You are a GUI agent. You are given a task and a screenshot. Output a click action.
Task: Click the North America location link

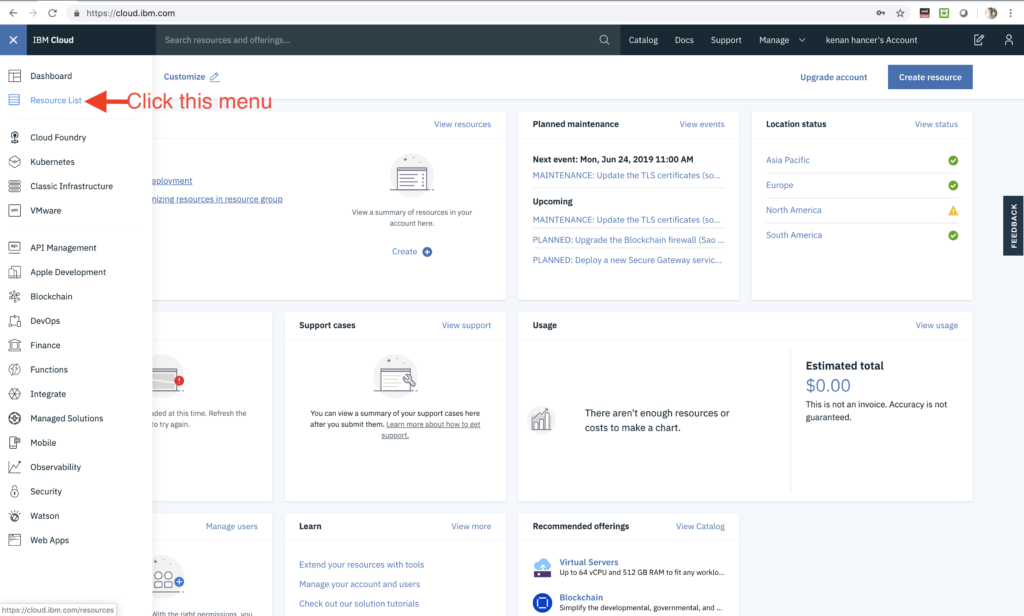[x=793, y=210]
